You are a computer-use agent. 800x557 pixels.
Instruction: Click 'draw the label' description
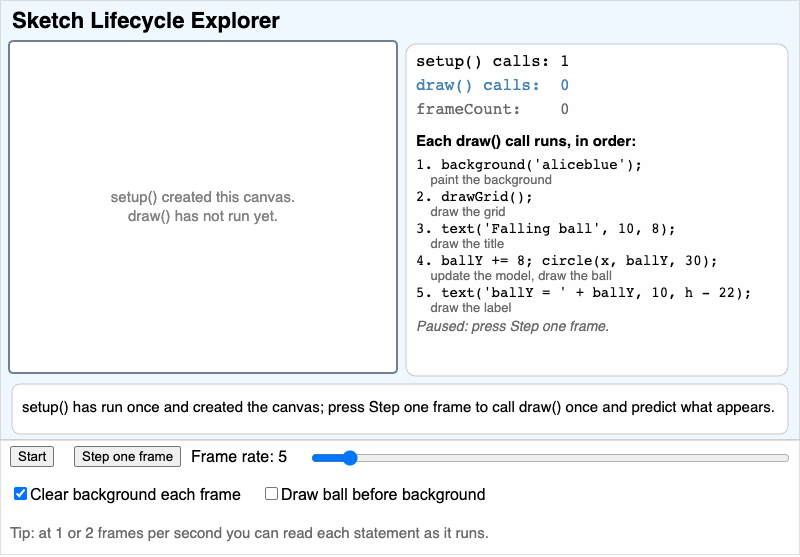[x=470, y=308]
